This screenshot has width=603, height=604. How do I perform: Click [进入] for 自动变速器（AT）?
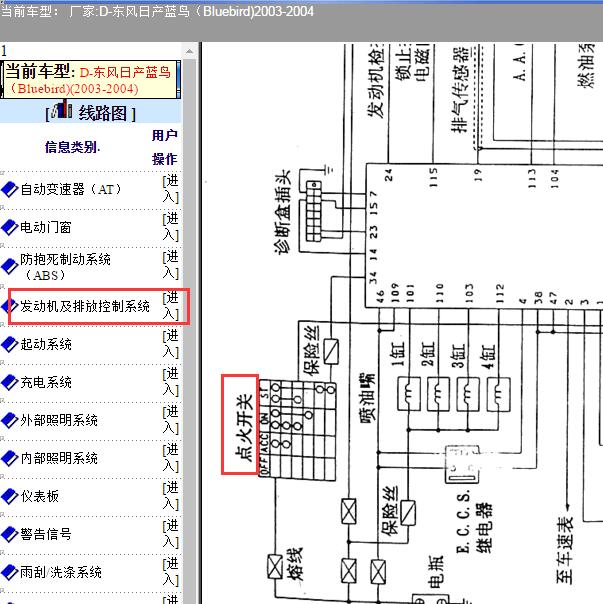[x=171, y=189]
